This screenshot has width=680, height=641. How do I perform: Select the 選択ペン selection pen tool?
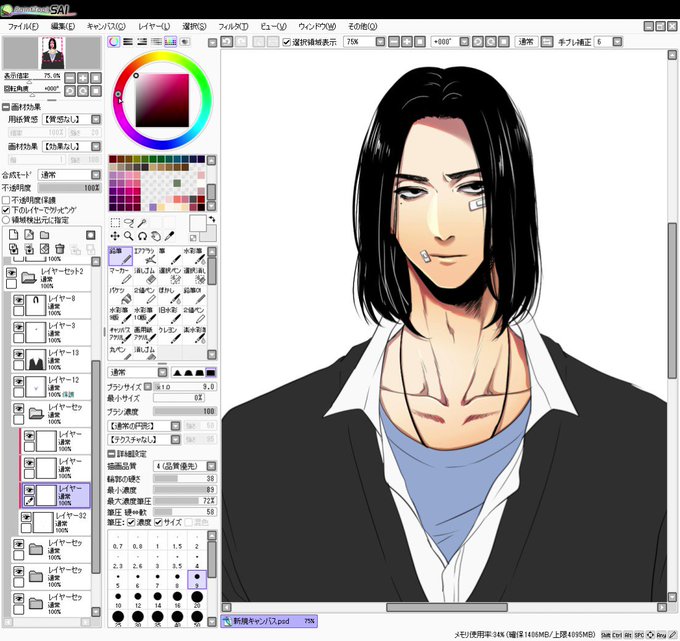click(170, 275)
